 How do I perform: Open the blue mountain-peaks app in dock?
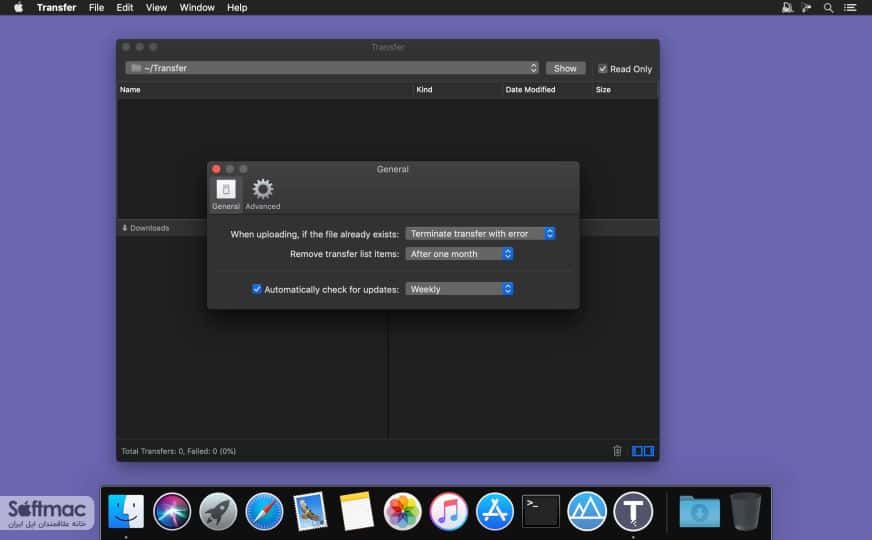[587, 511]
